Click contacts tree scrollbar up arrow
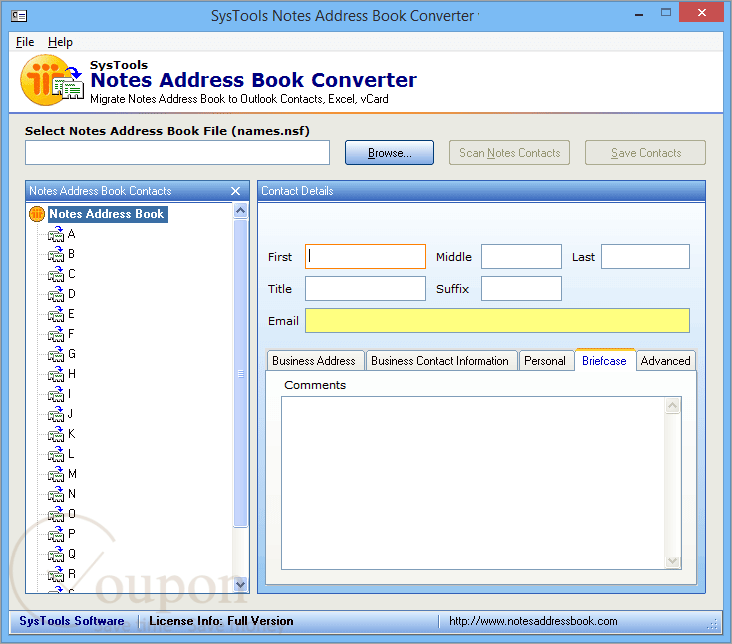732x644 pixels. click(240, 211)
